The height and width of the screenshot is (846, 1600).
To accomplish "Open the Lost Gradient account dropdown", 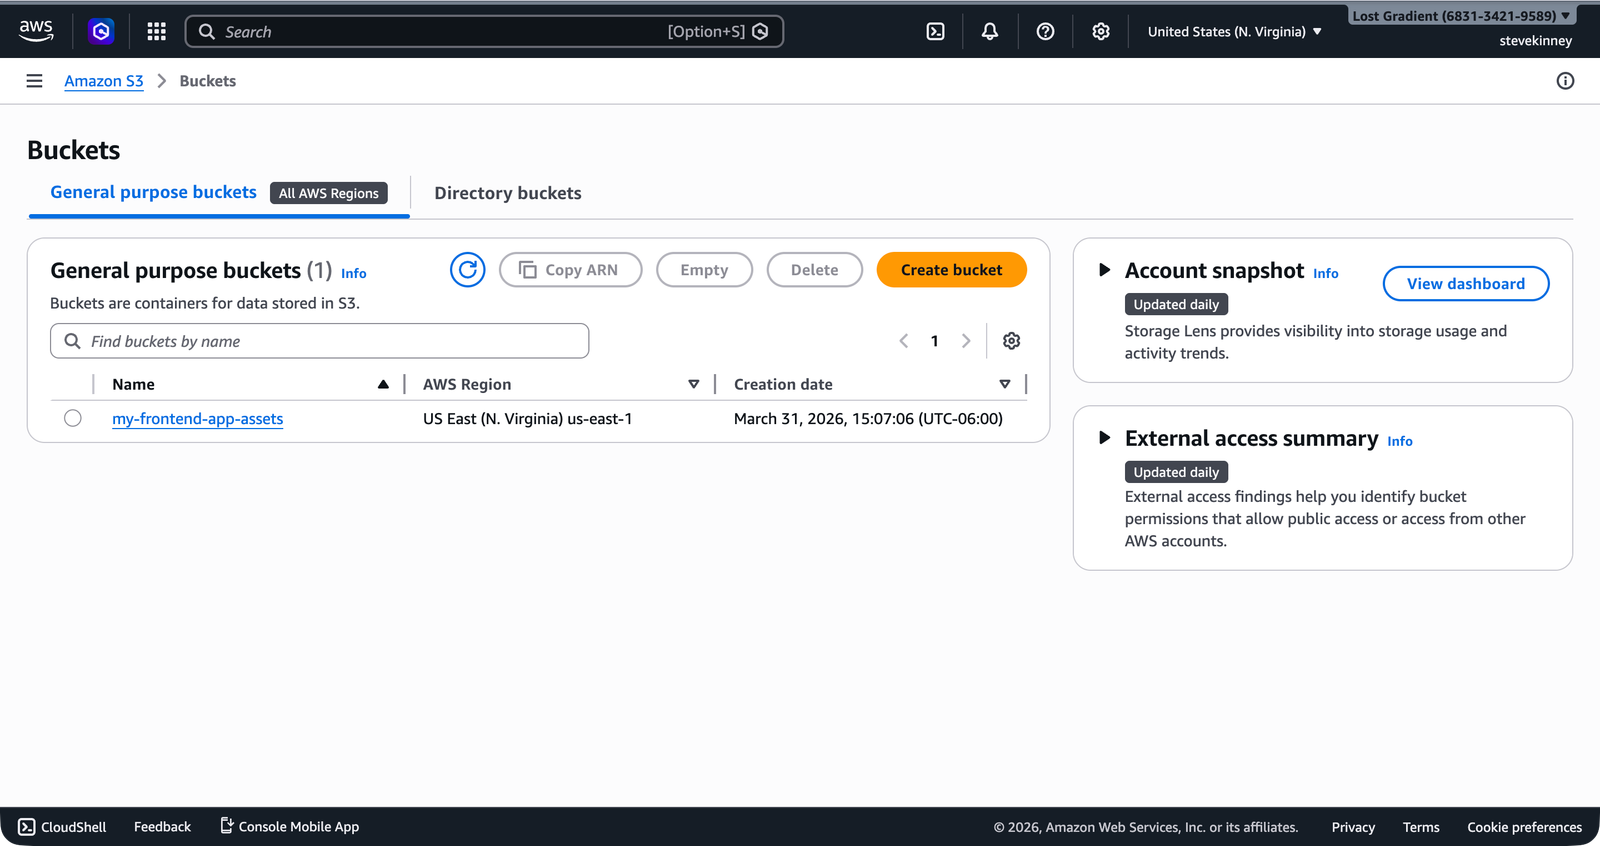I will [1460, 16].
